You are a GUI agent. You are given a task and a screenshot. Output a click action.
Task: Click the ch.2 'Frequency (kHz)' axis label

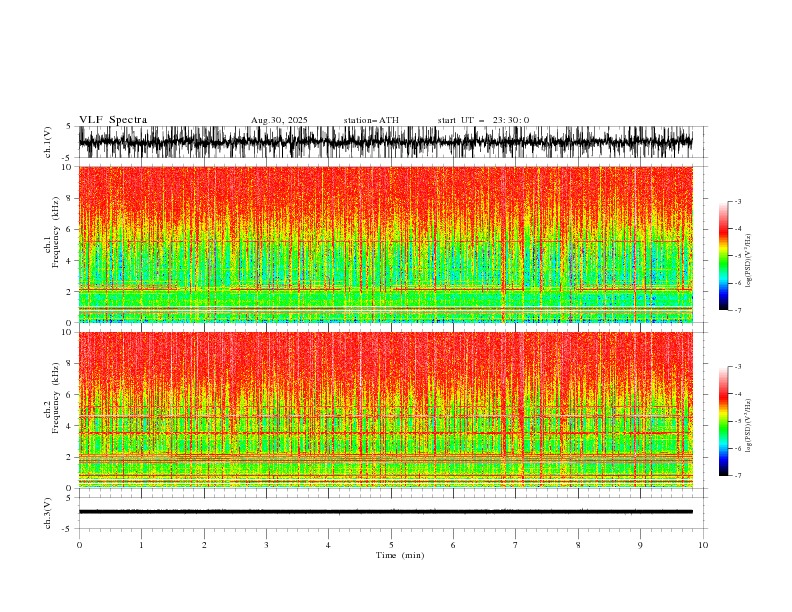tap(56, 398)
